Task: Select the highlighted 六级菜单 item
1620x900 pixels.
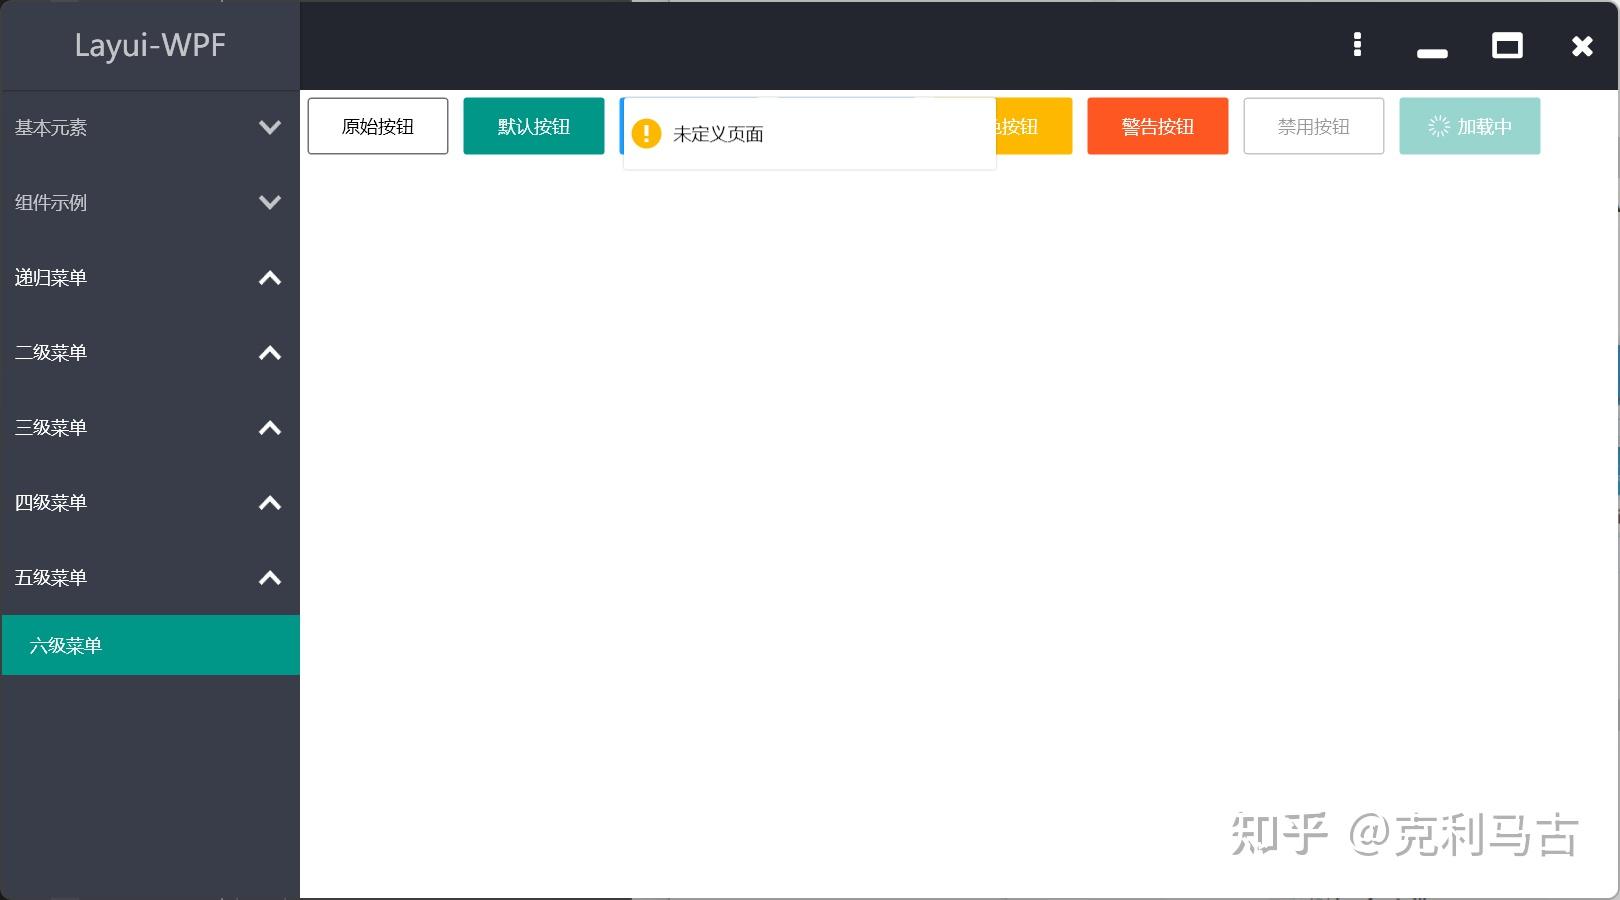Action: coord(150,645)
